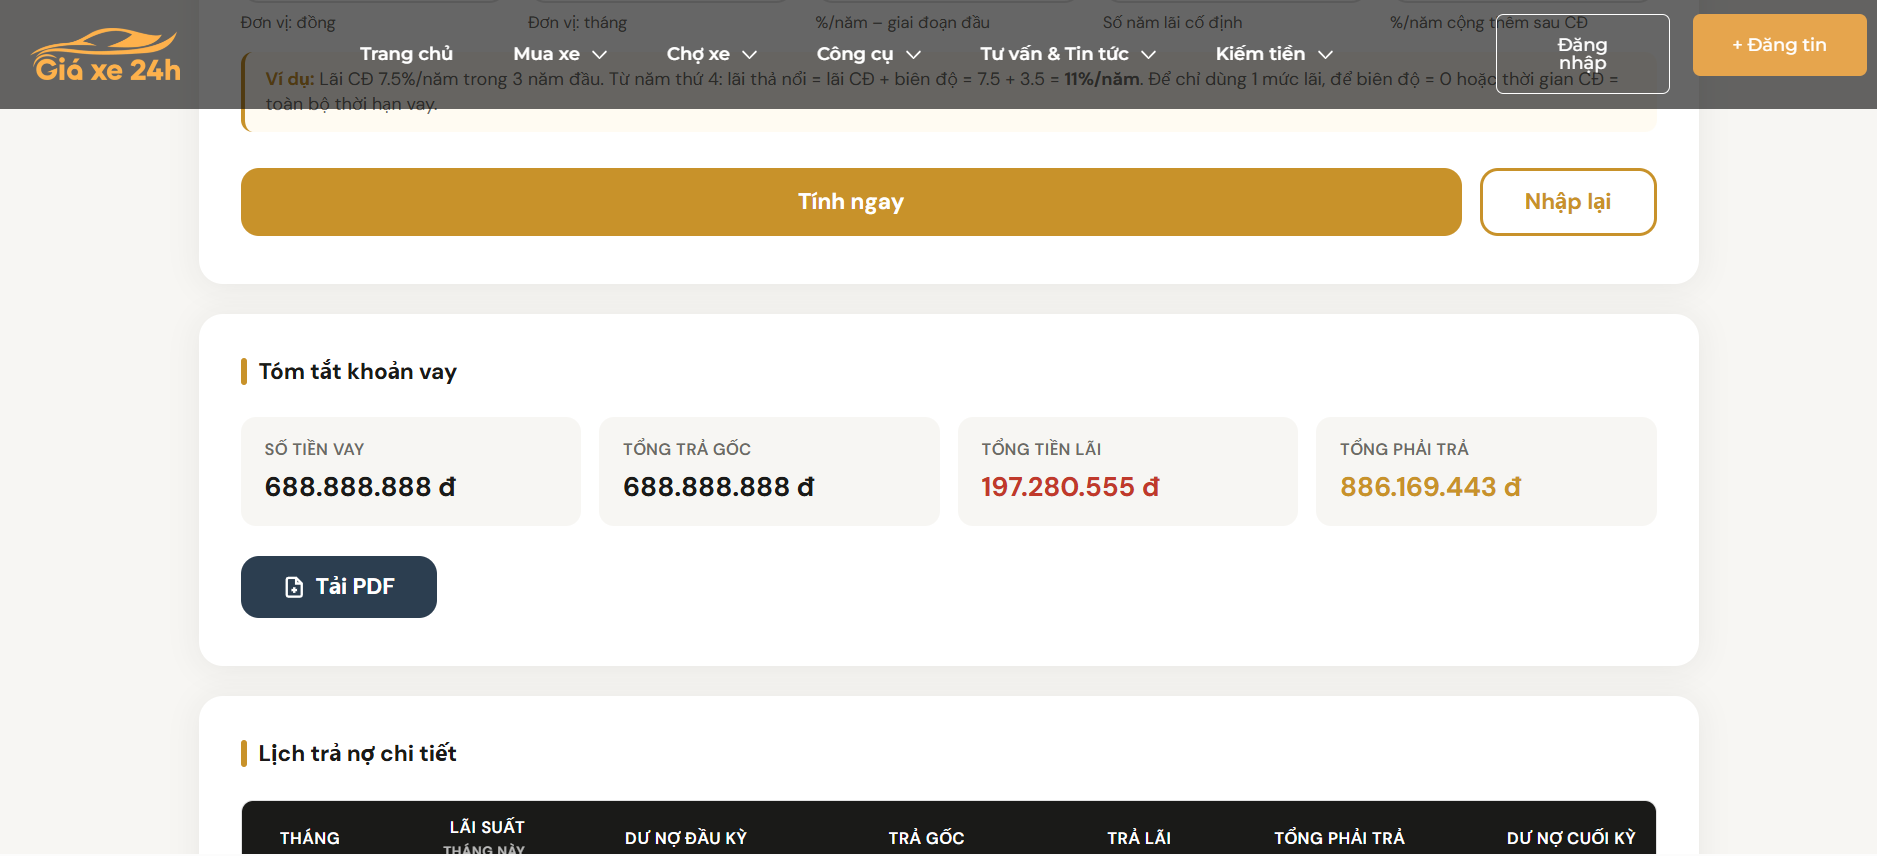Click the Tổng phải trả amount 886.169.443 đ

pyautogui.click(x=1430, y=487)
